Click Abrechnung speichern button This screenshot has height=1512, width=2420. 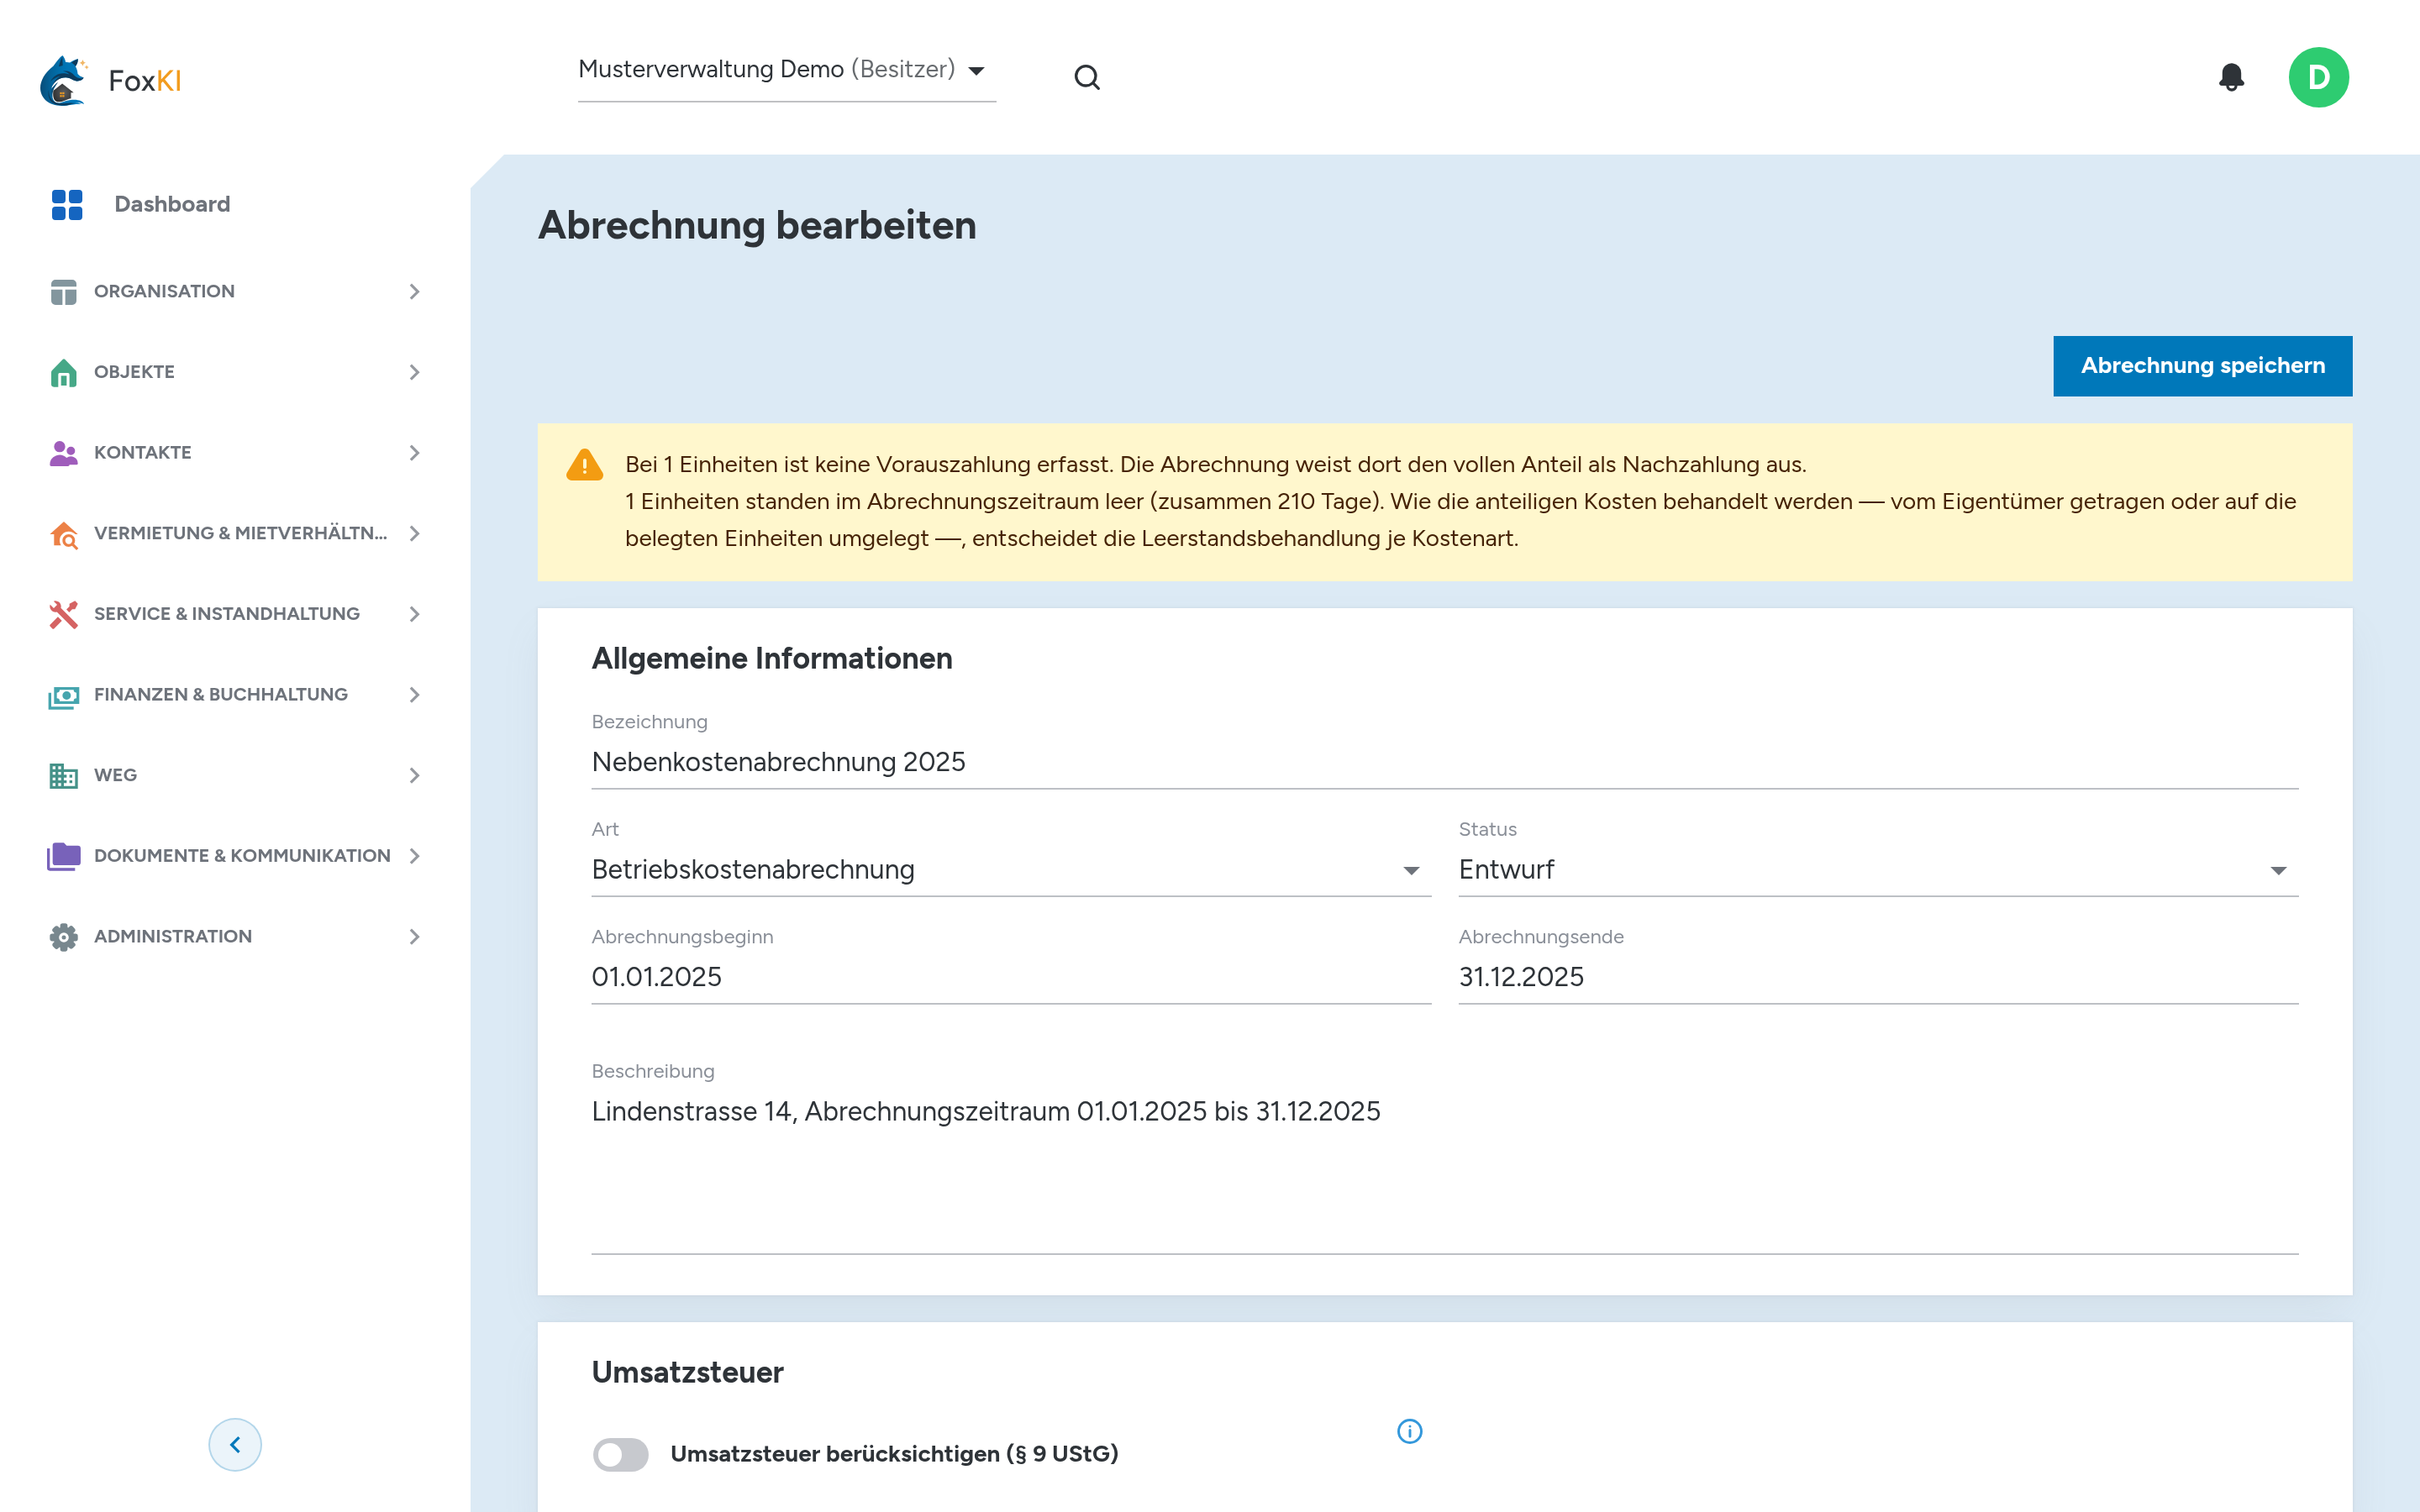2202,366
